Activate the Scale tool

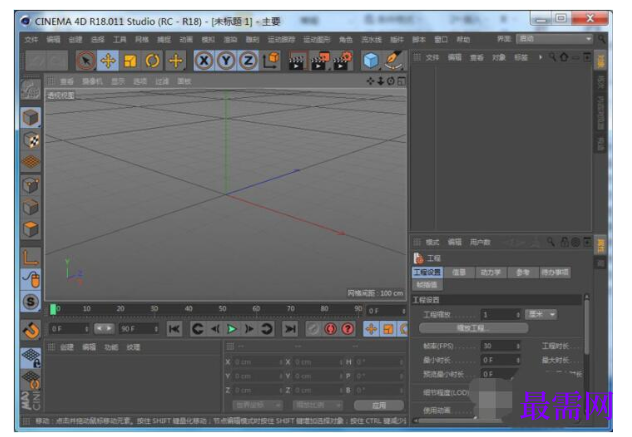pos(130,61)
